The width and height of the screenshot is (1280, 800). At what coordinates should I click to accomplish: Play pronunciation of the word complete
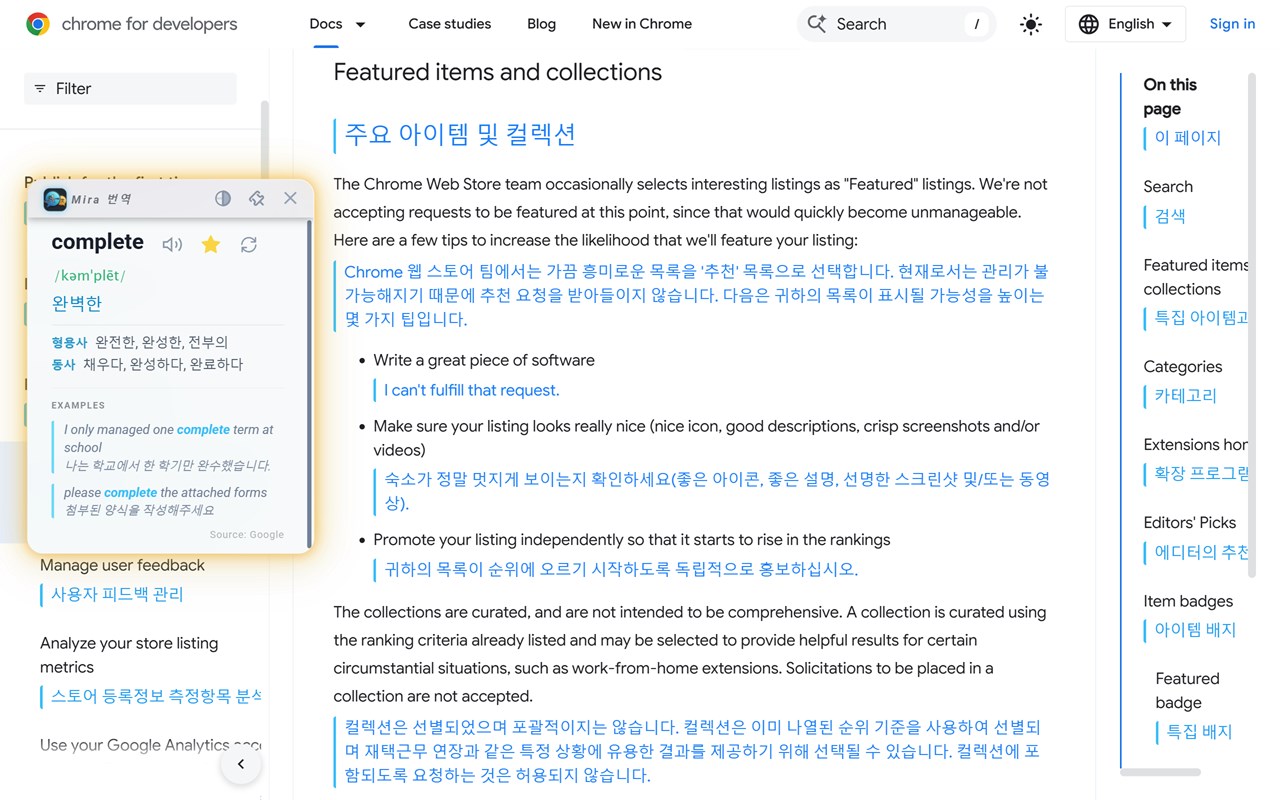pyautogui.click(x=173, y=244)
